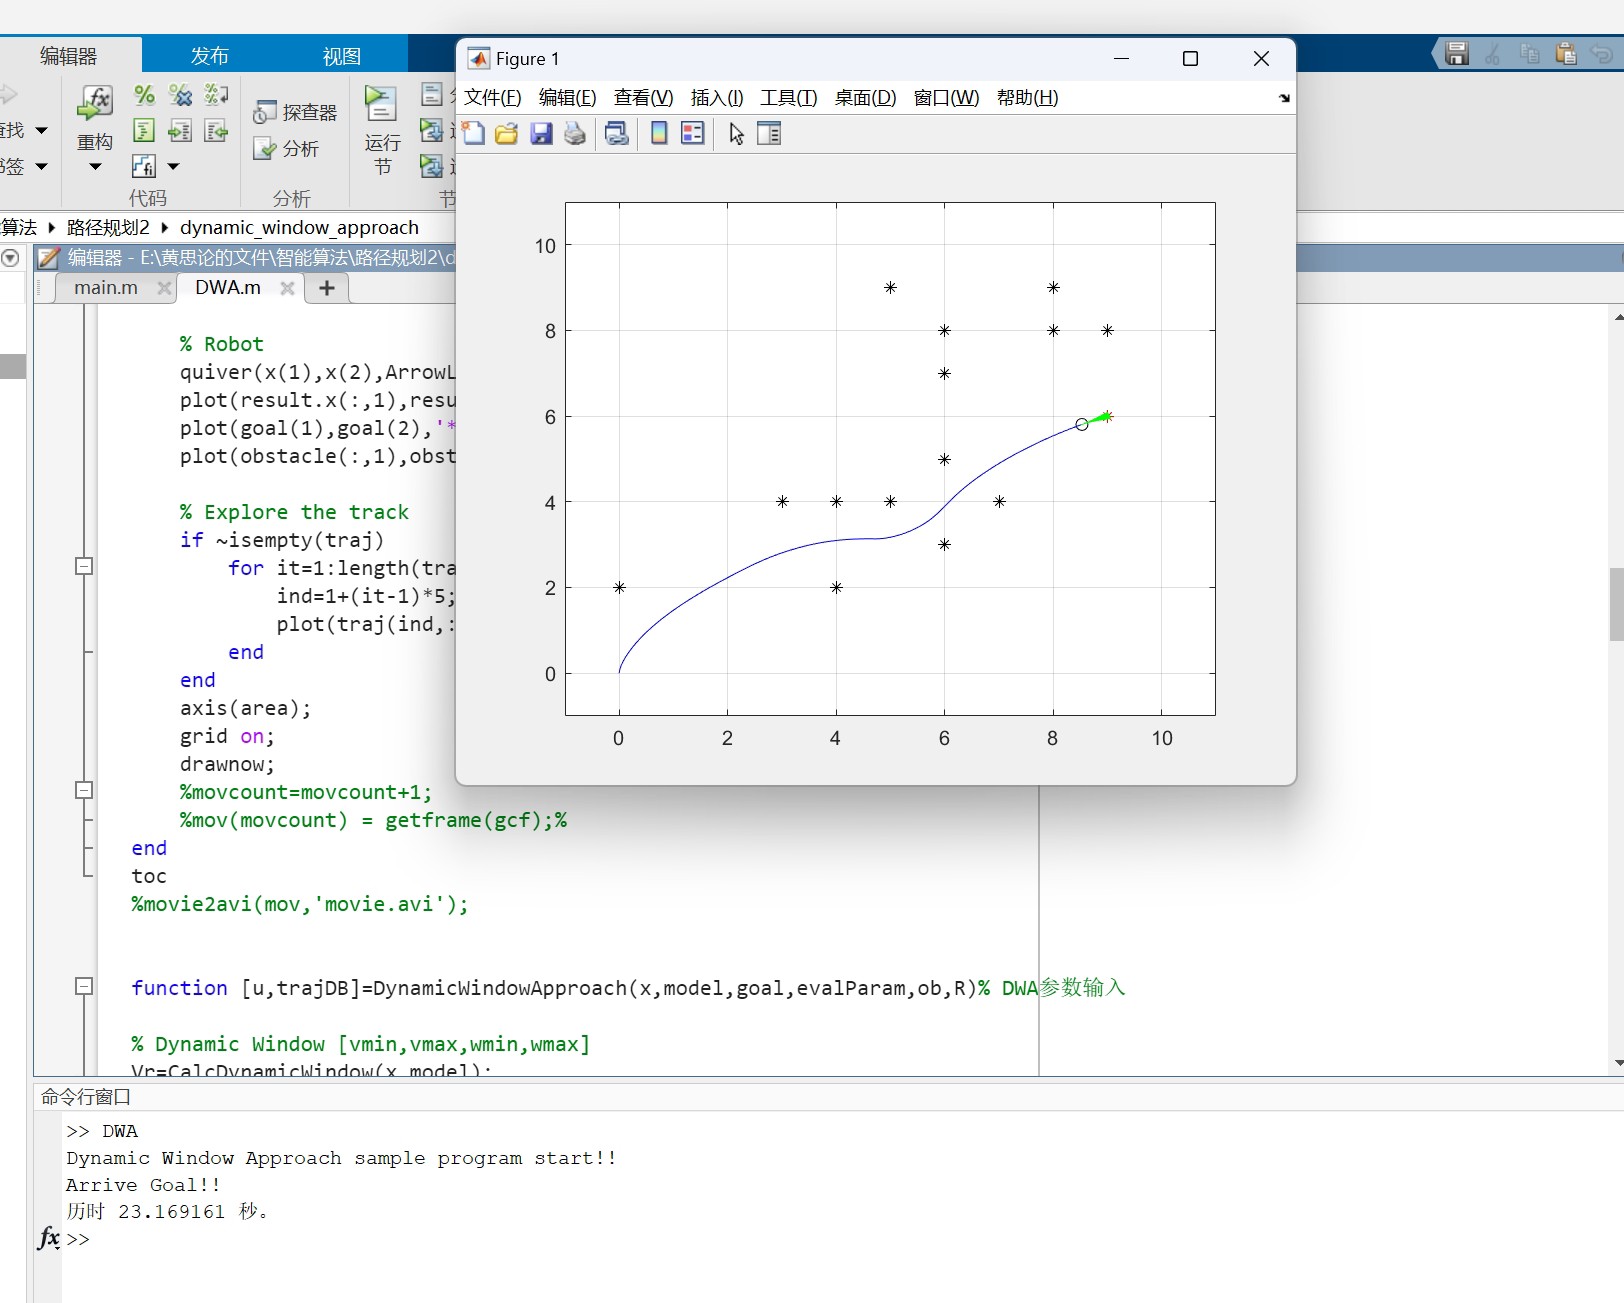Click the 路径规划2 folder in path bar
The height and width of the screenshot is (1303, 1624).
point(108,228)
